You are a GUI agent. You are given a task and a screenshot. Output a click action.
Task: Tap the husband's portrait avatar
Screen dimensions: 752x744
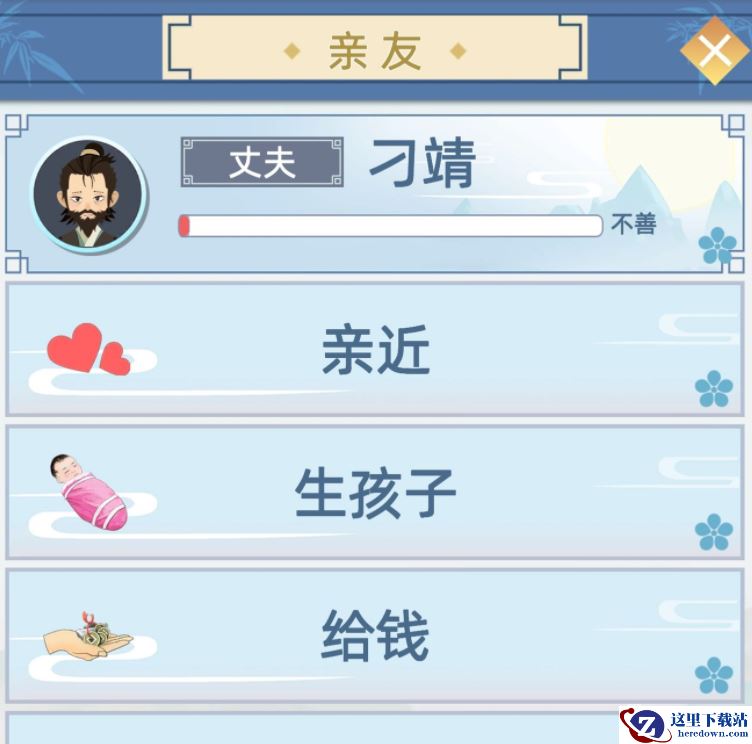pos(89,194)
